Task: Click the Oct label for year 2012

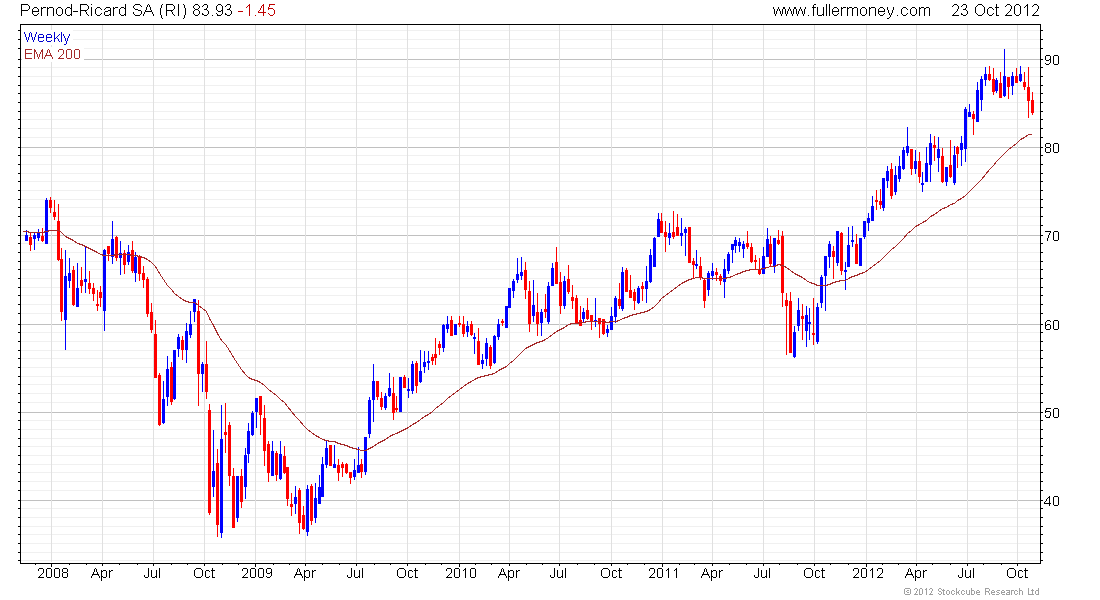Action: [1017, 573]
